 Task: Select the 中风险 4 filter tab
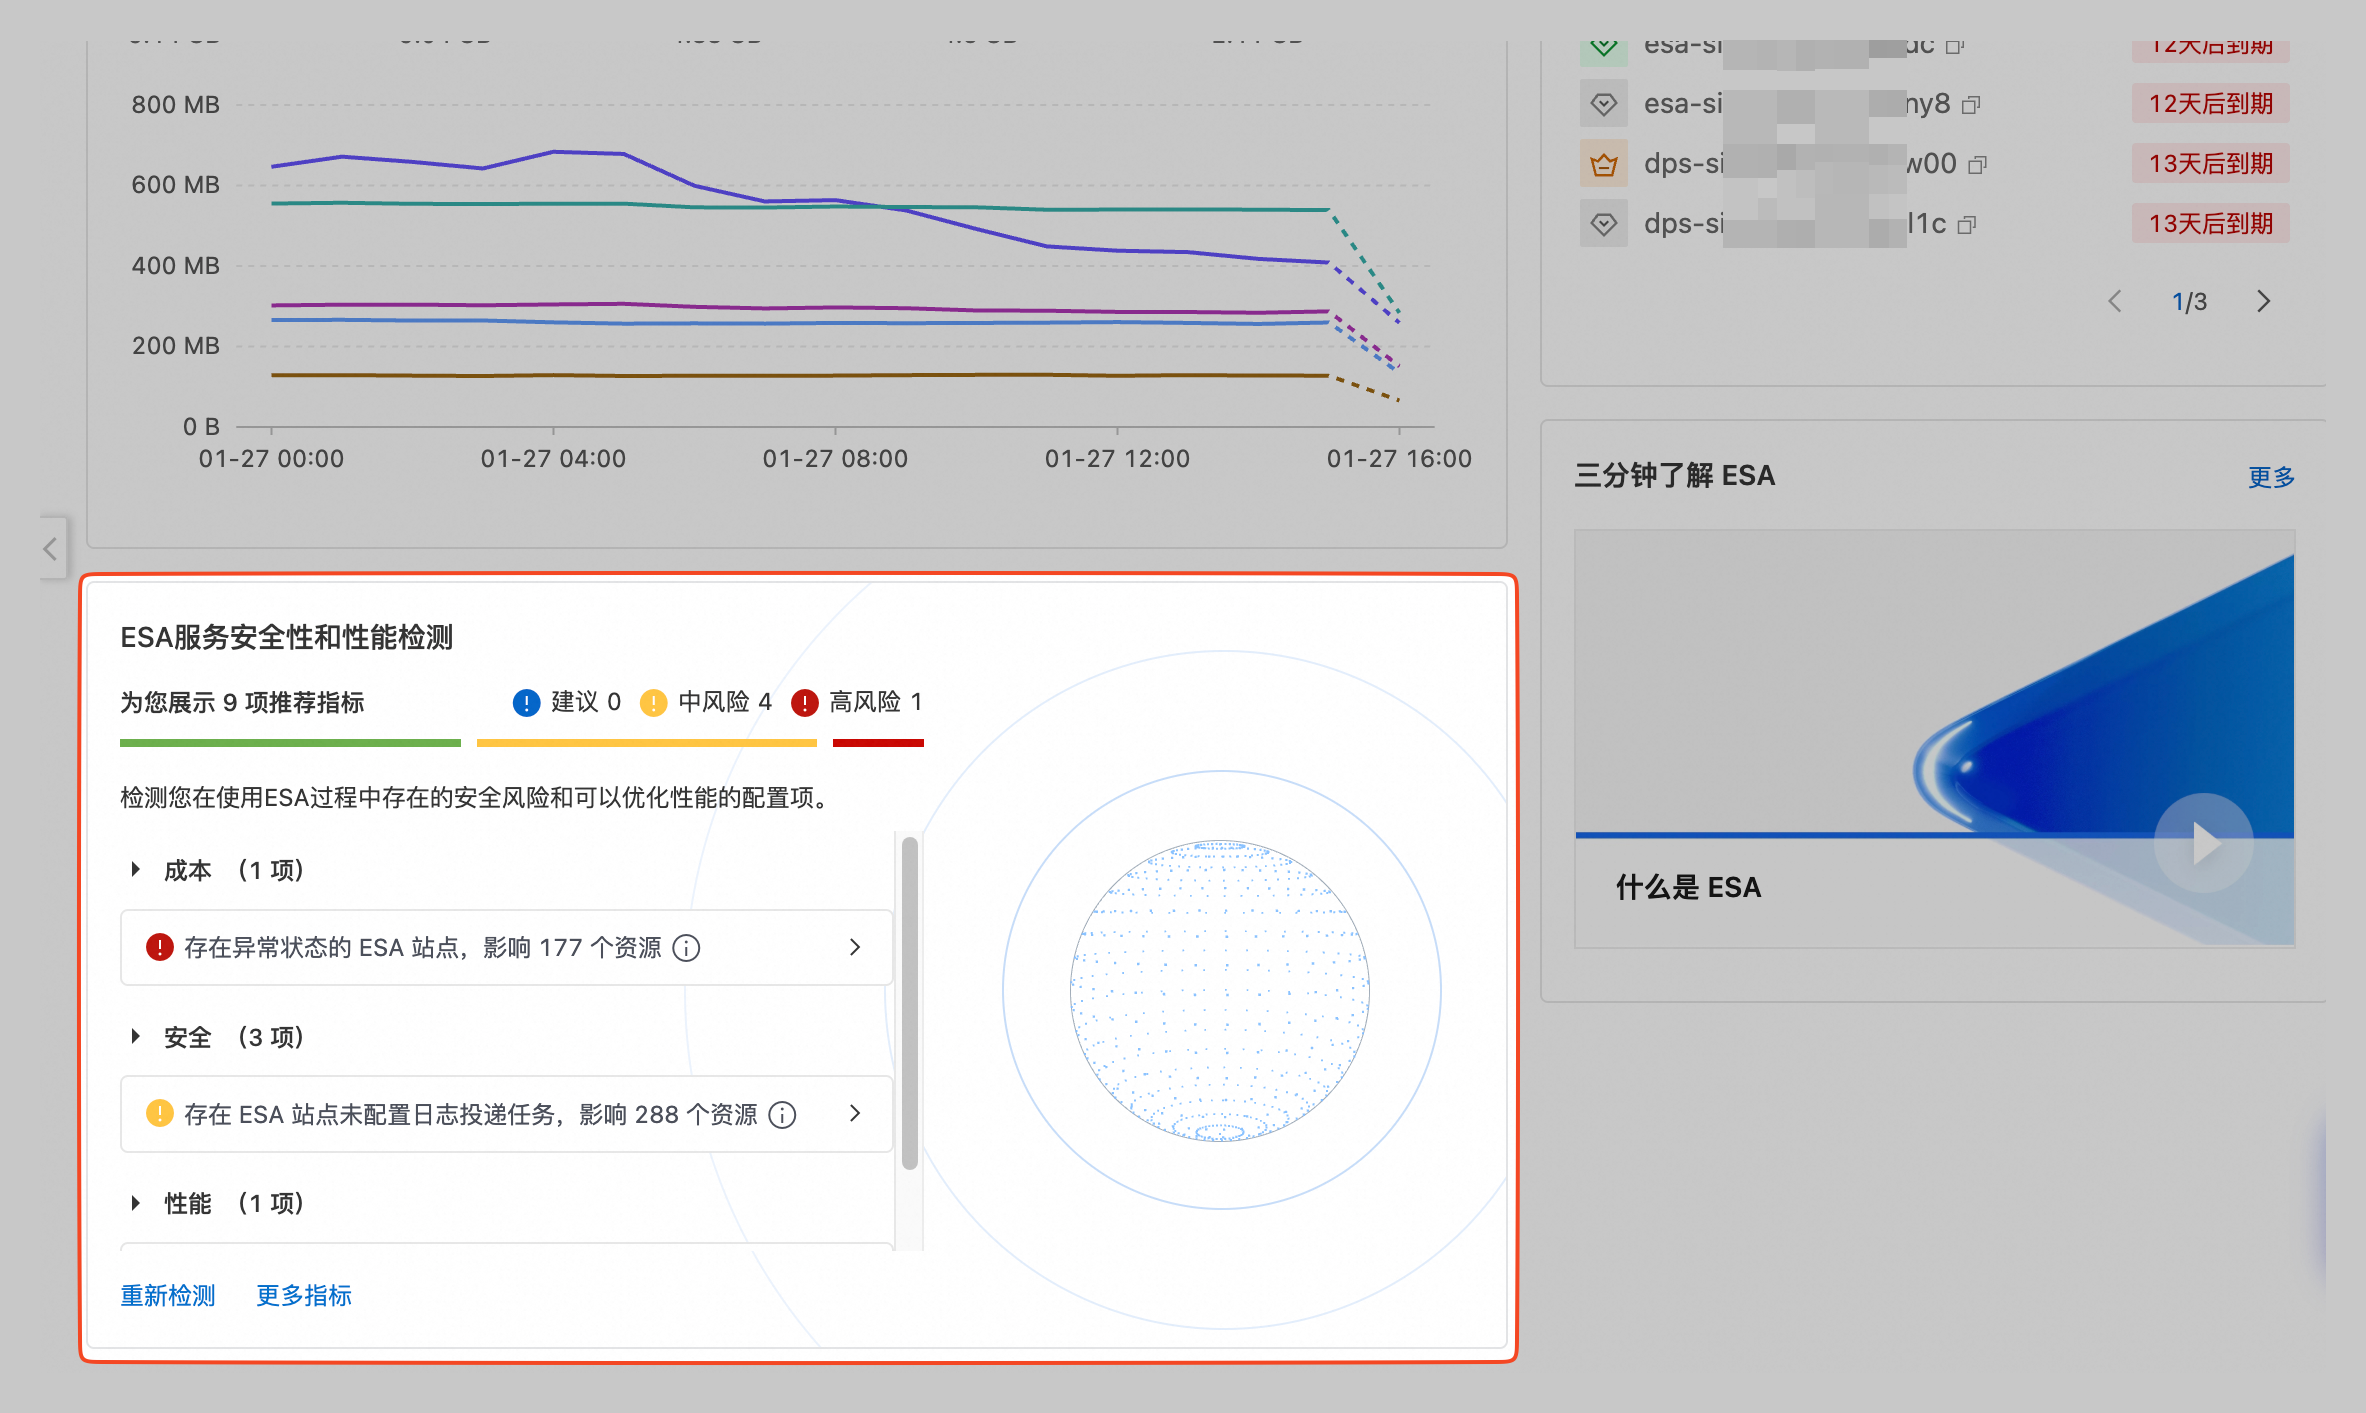706,702
